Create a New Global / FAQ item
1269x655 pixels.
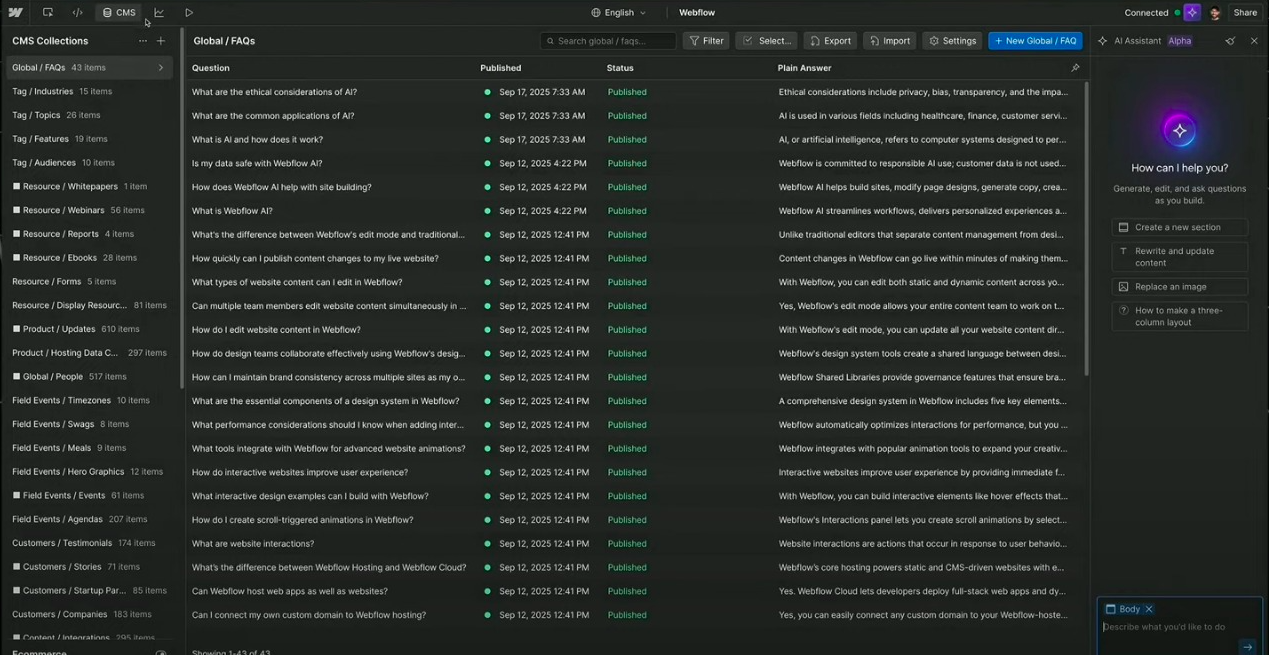pos(1035,41)
